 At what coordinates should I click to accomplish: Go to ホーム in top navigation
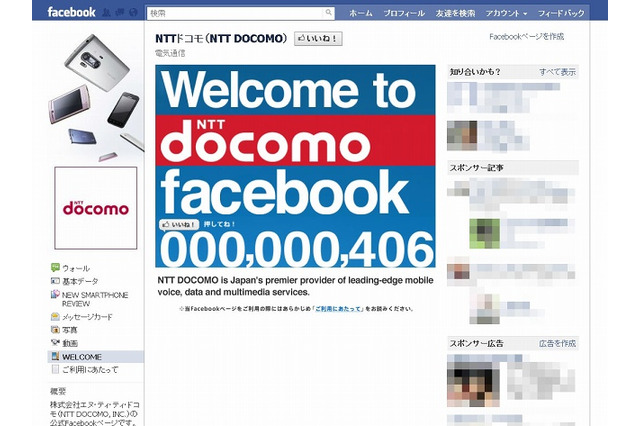(361, 13)
